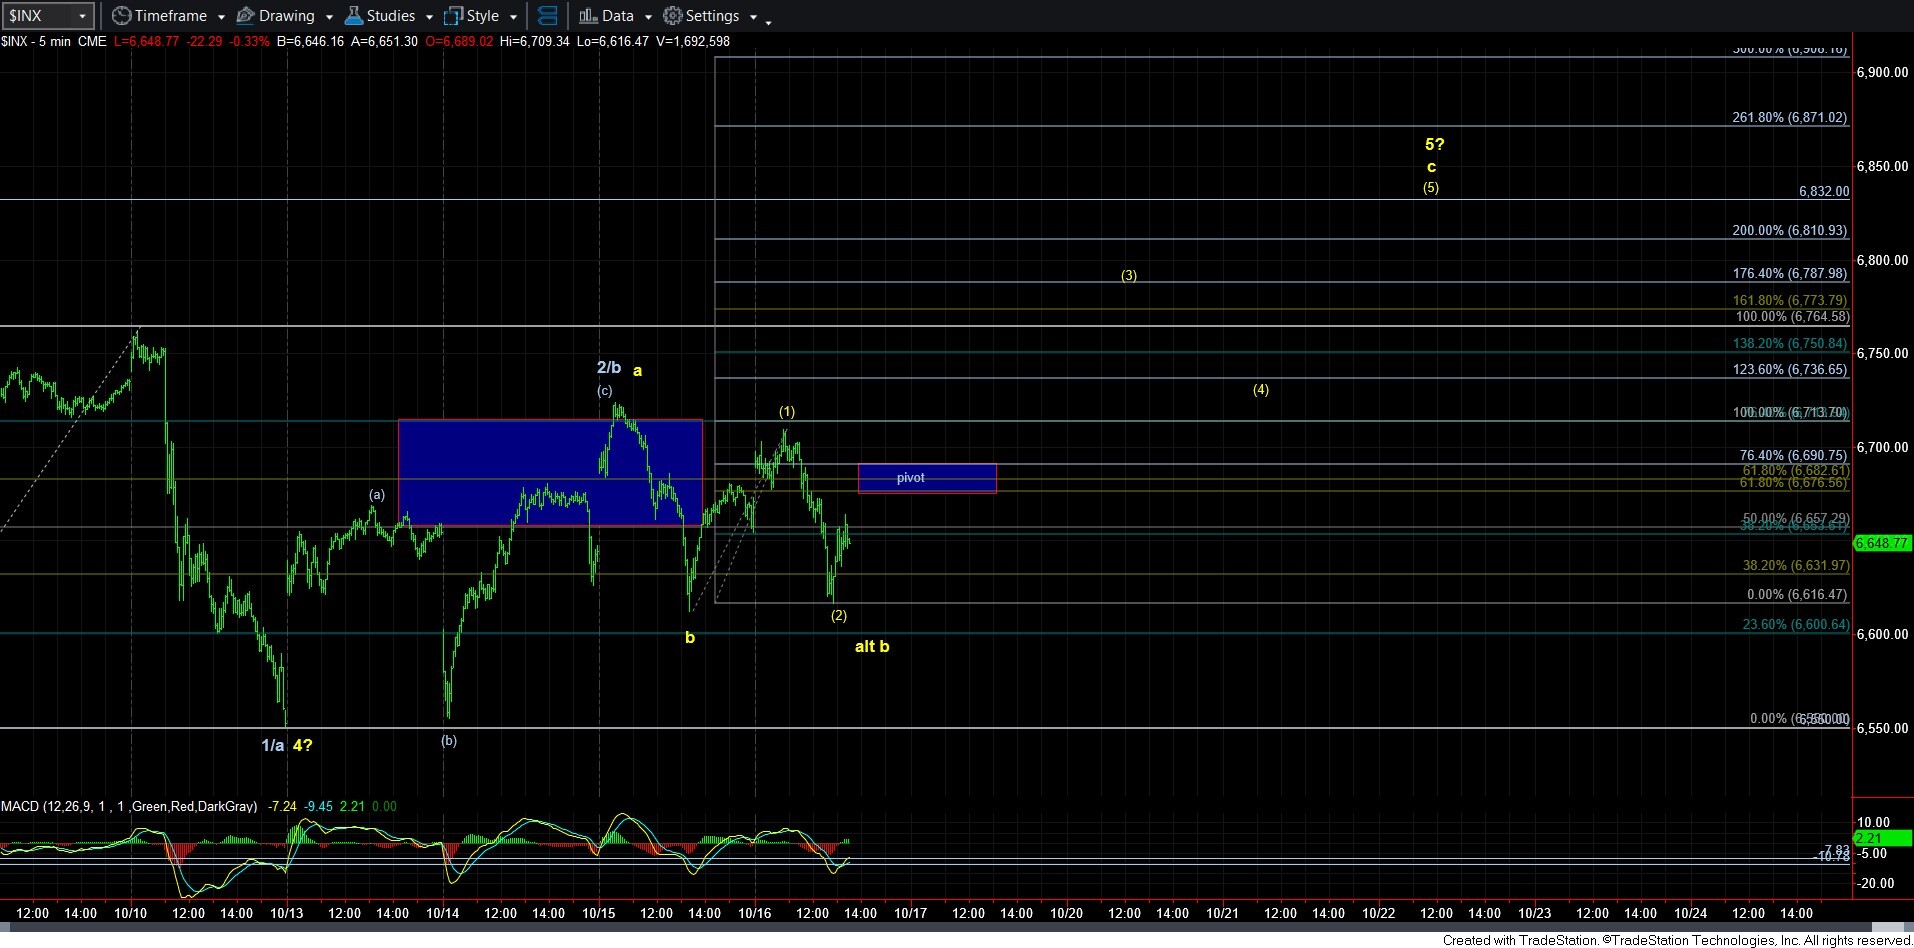Expand the $INX symbol dropdown arrow
The height and width of the screenshot is (948, 1914).
83,17
